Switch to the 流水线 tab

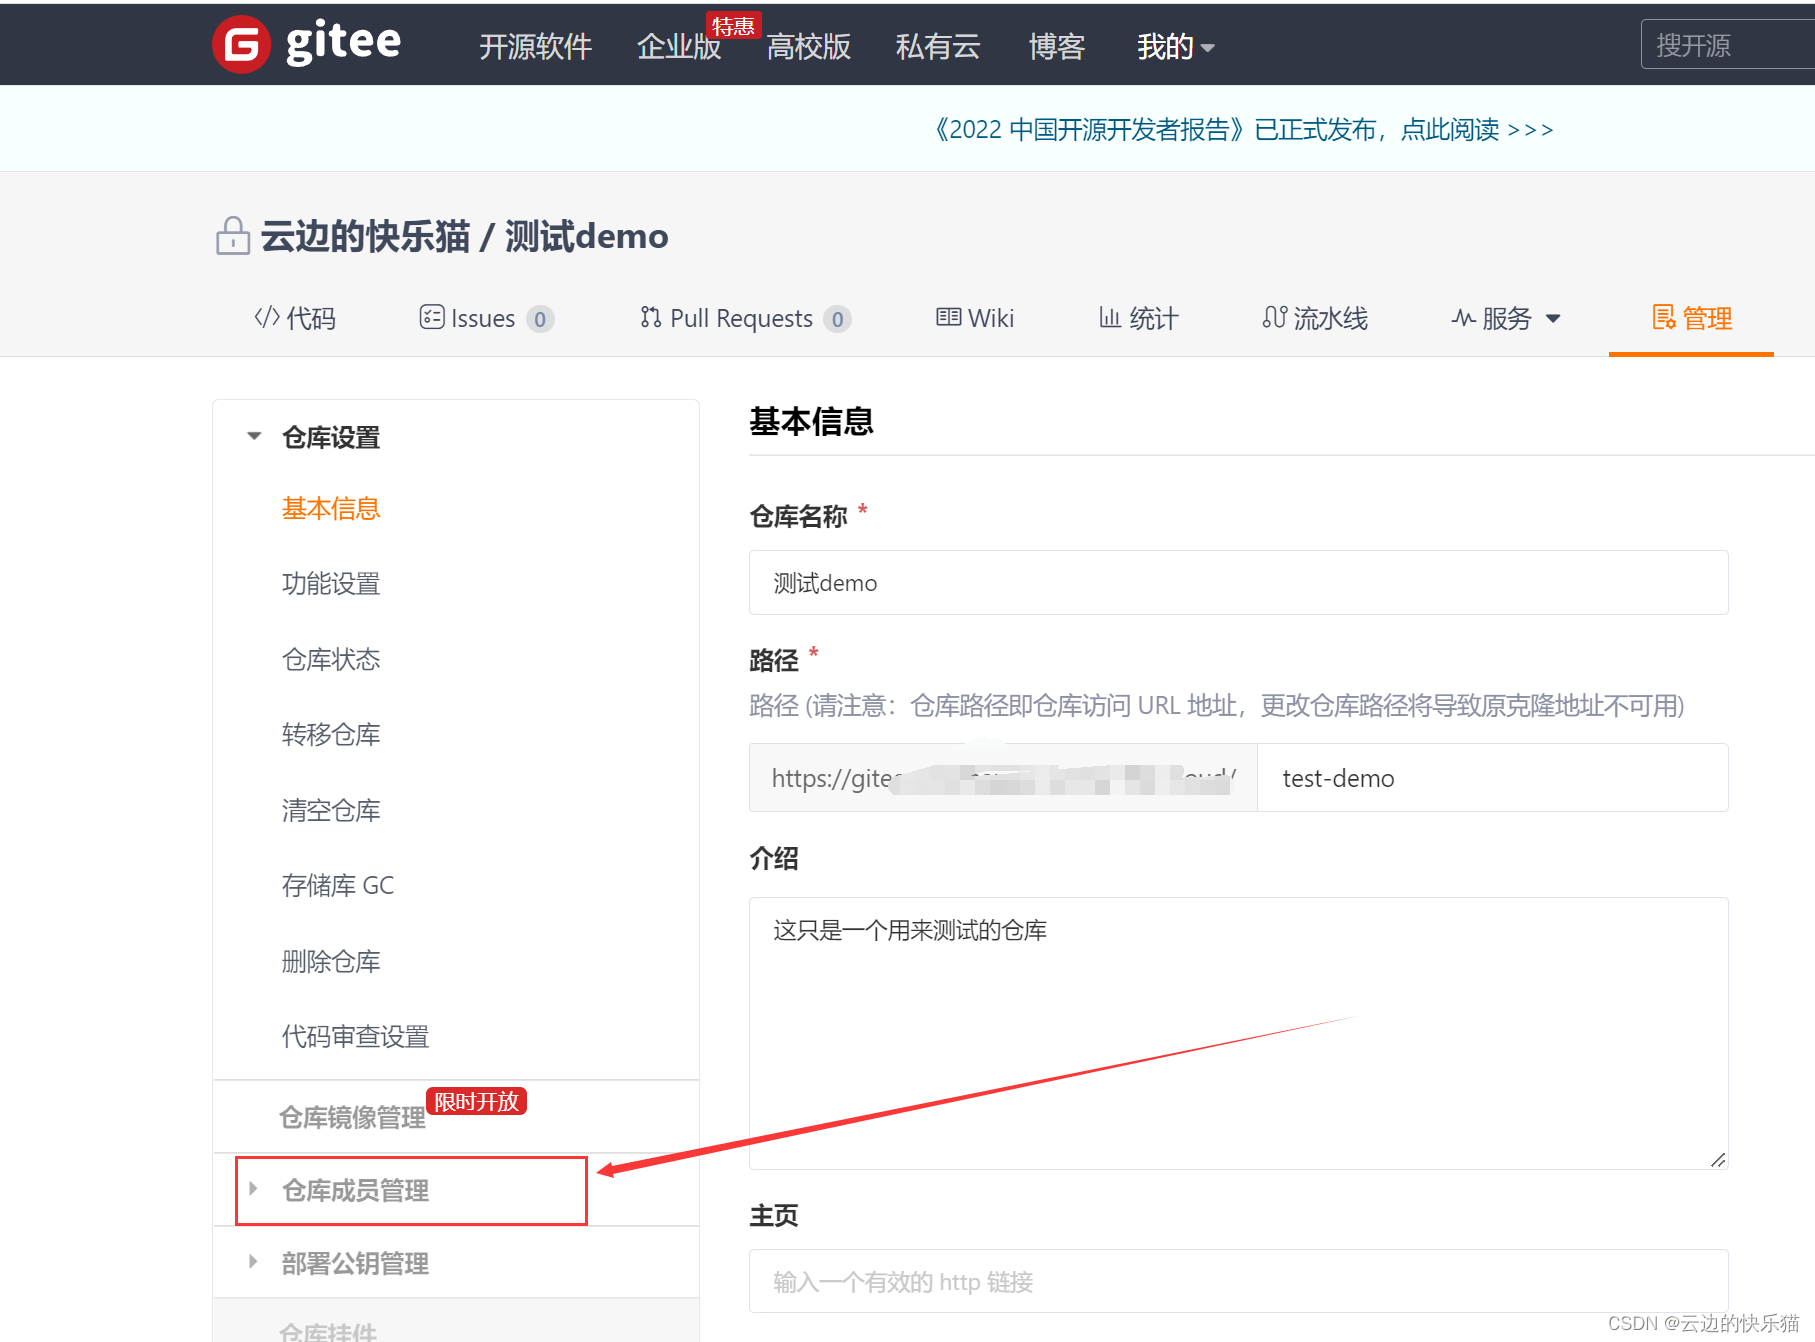pyautogui.click(x=1315, y=318)
